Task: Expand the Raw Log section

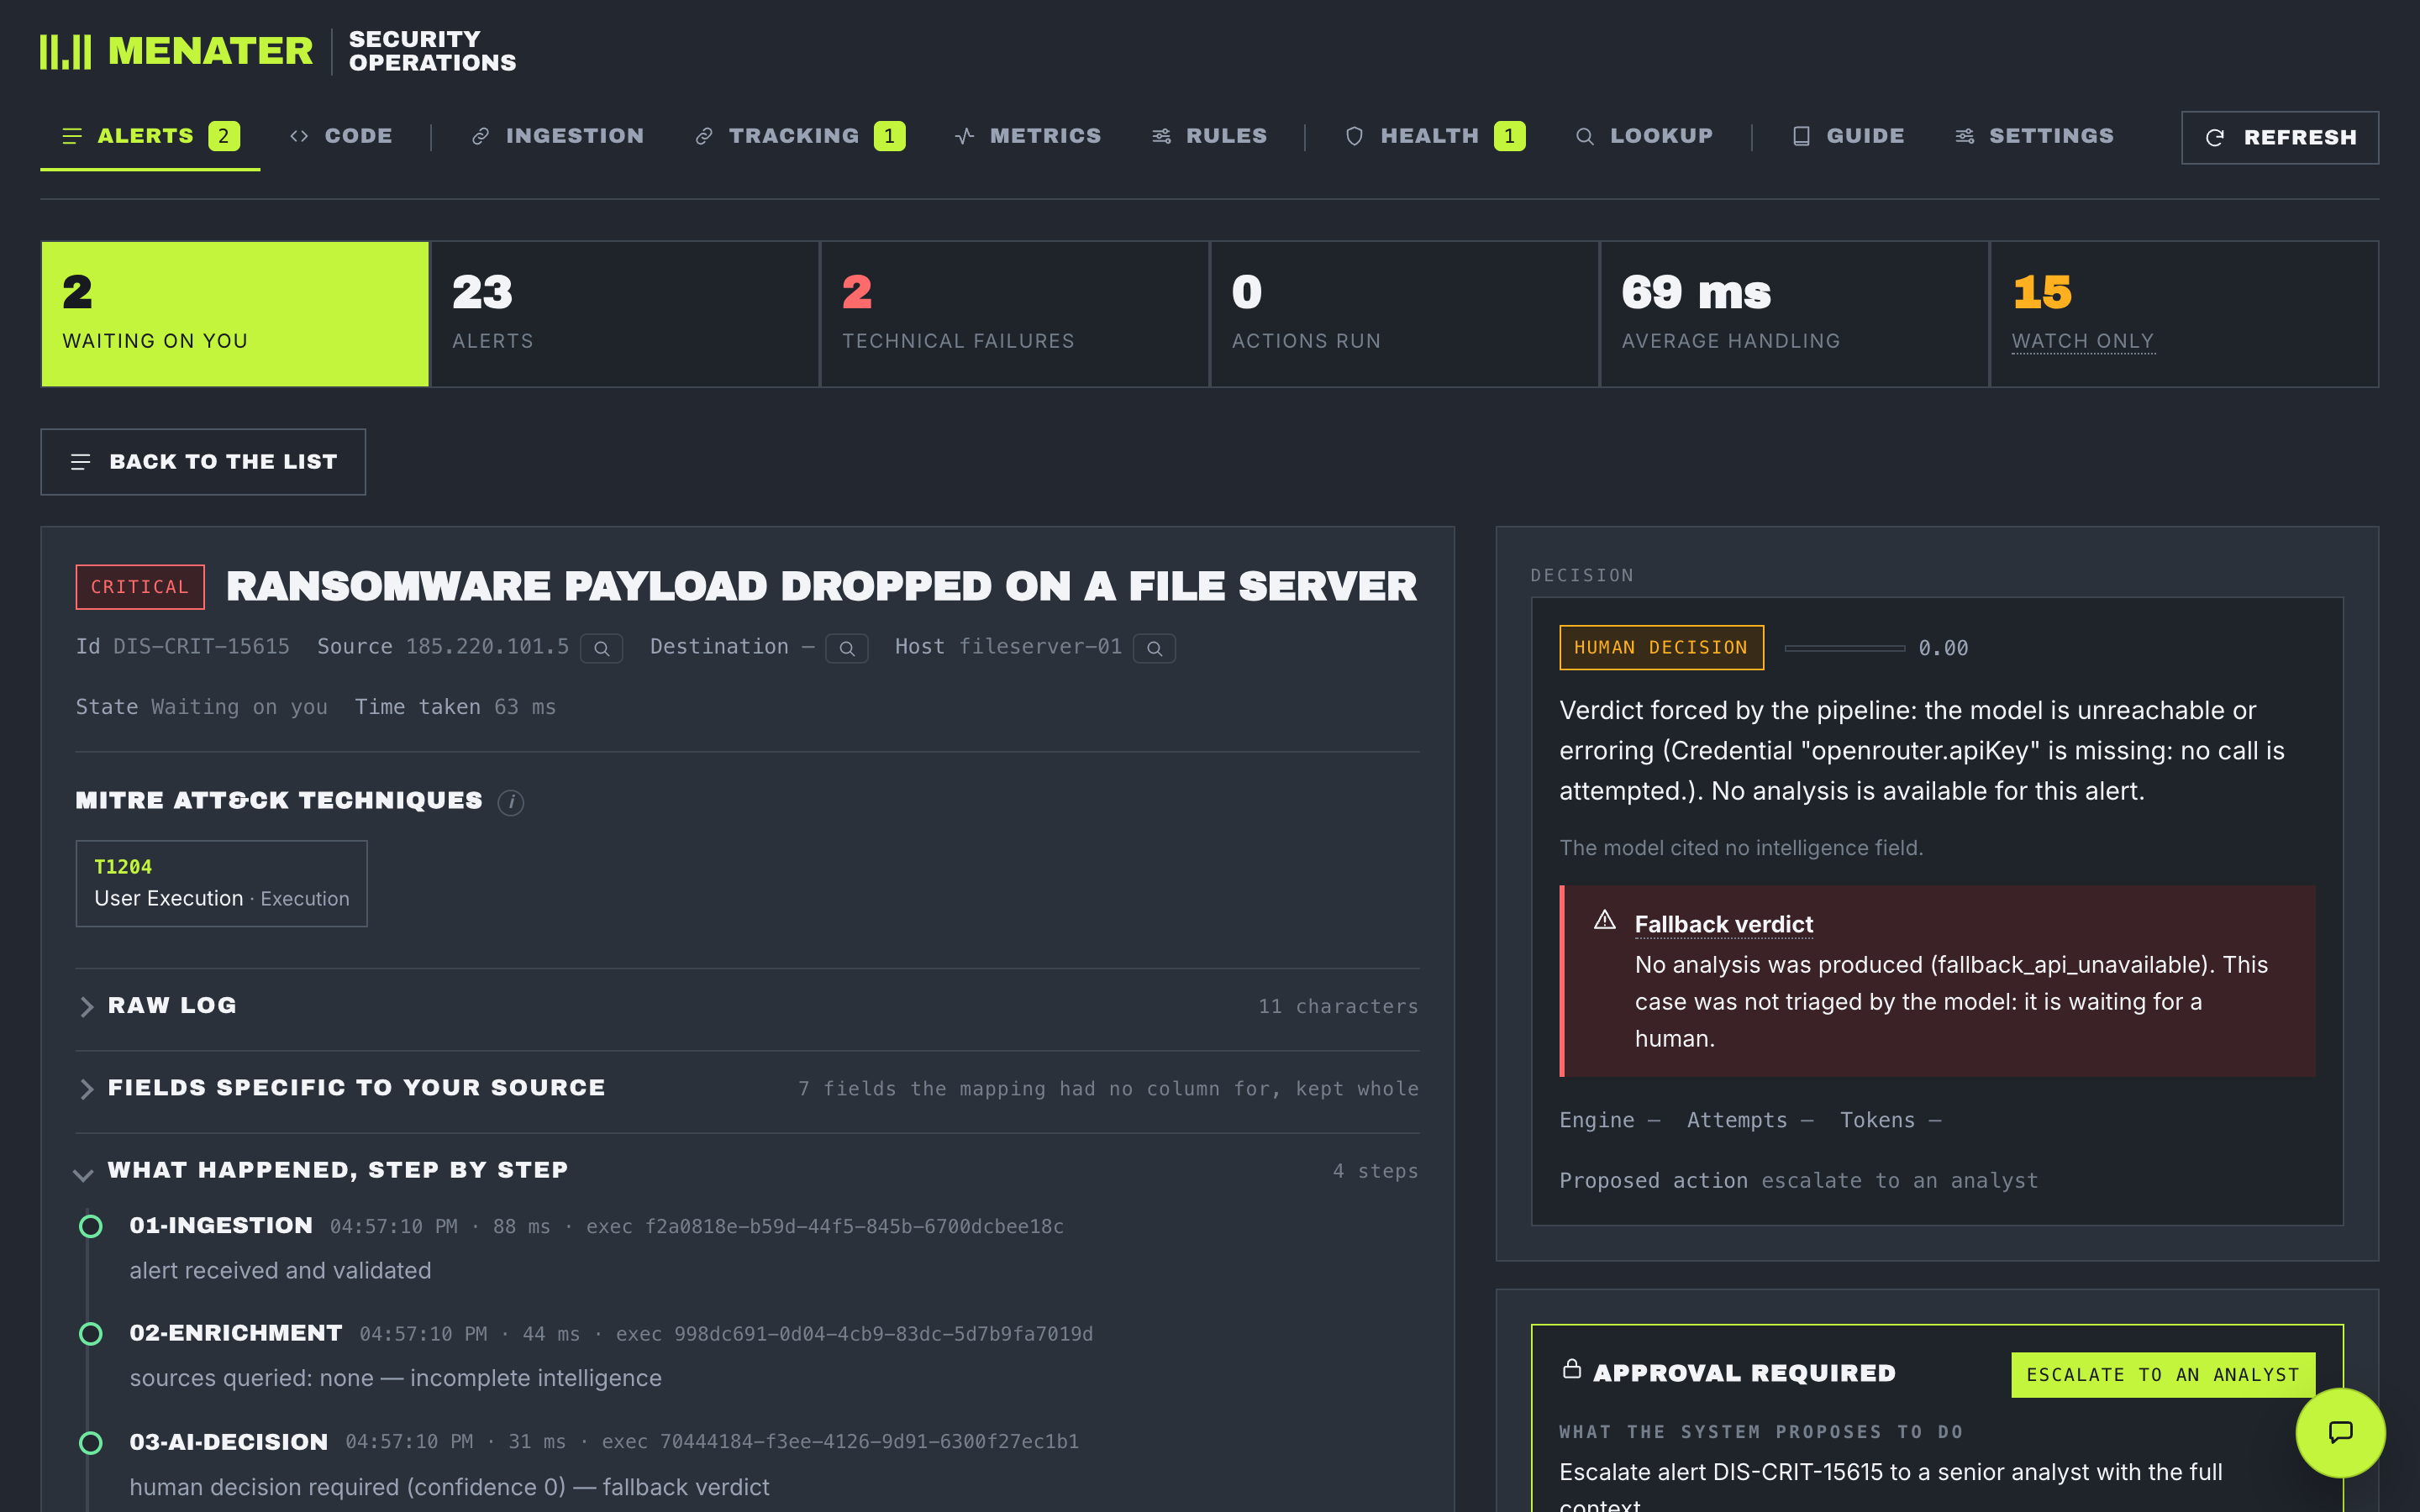Action: [747, 1006]
